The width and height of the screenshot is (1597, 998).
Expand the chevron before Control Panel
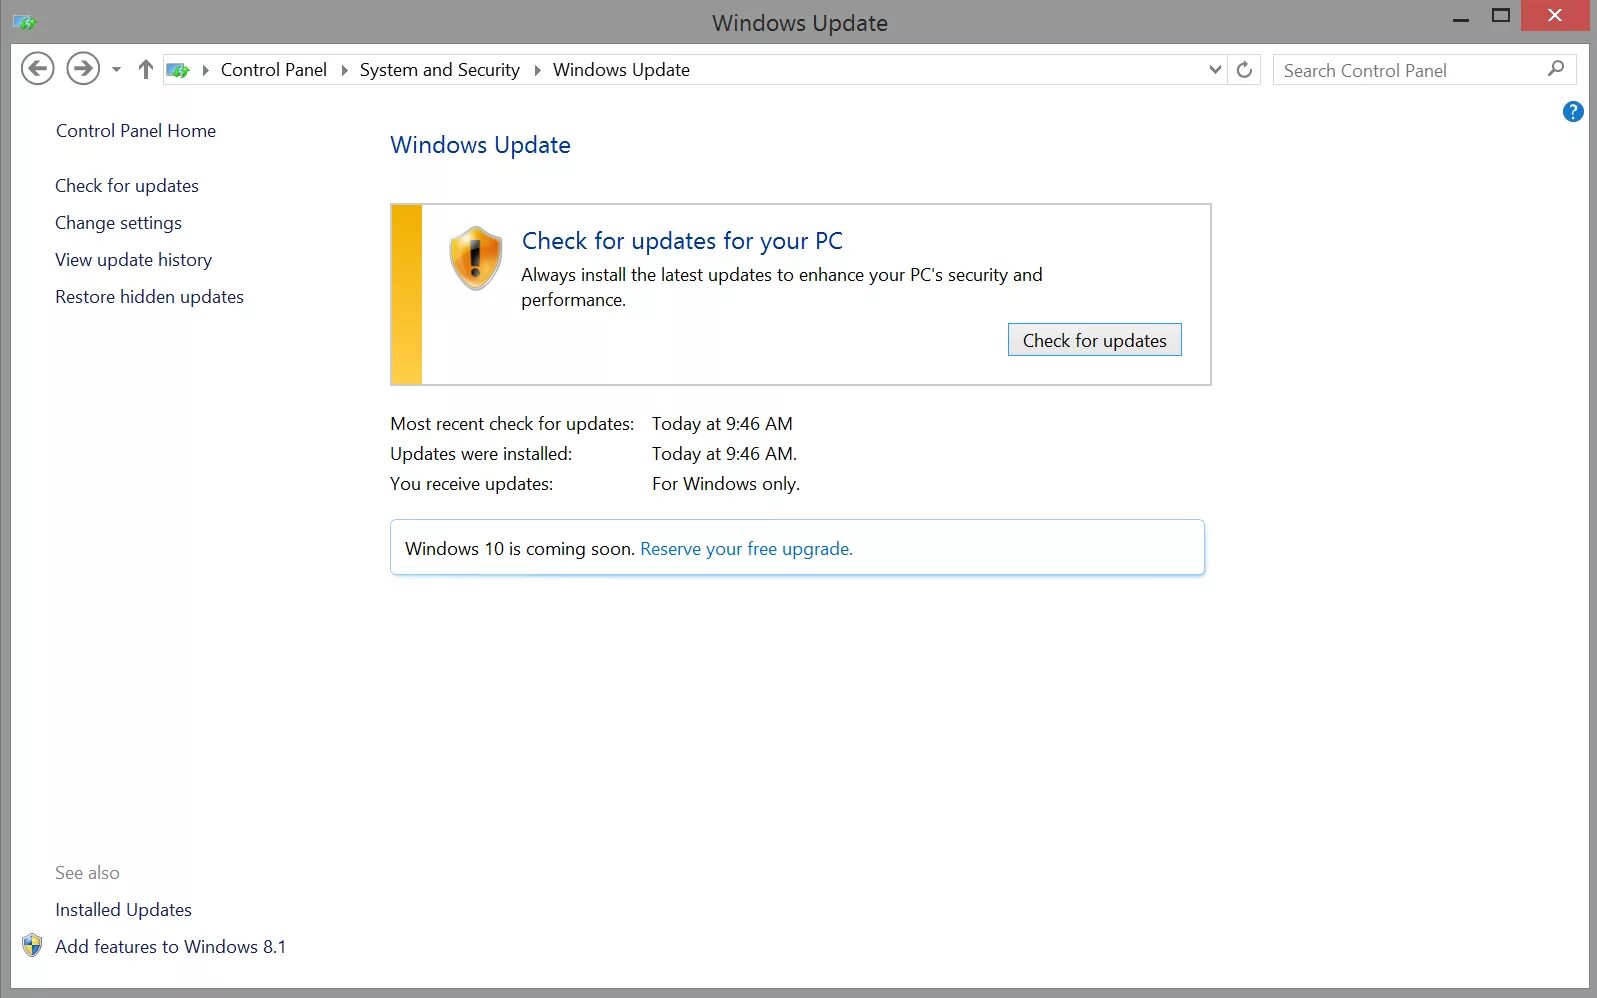pyautogui.click(x=205, y=70)
